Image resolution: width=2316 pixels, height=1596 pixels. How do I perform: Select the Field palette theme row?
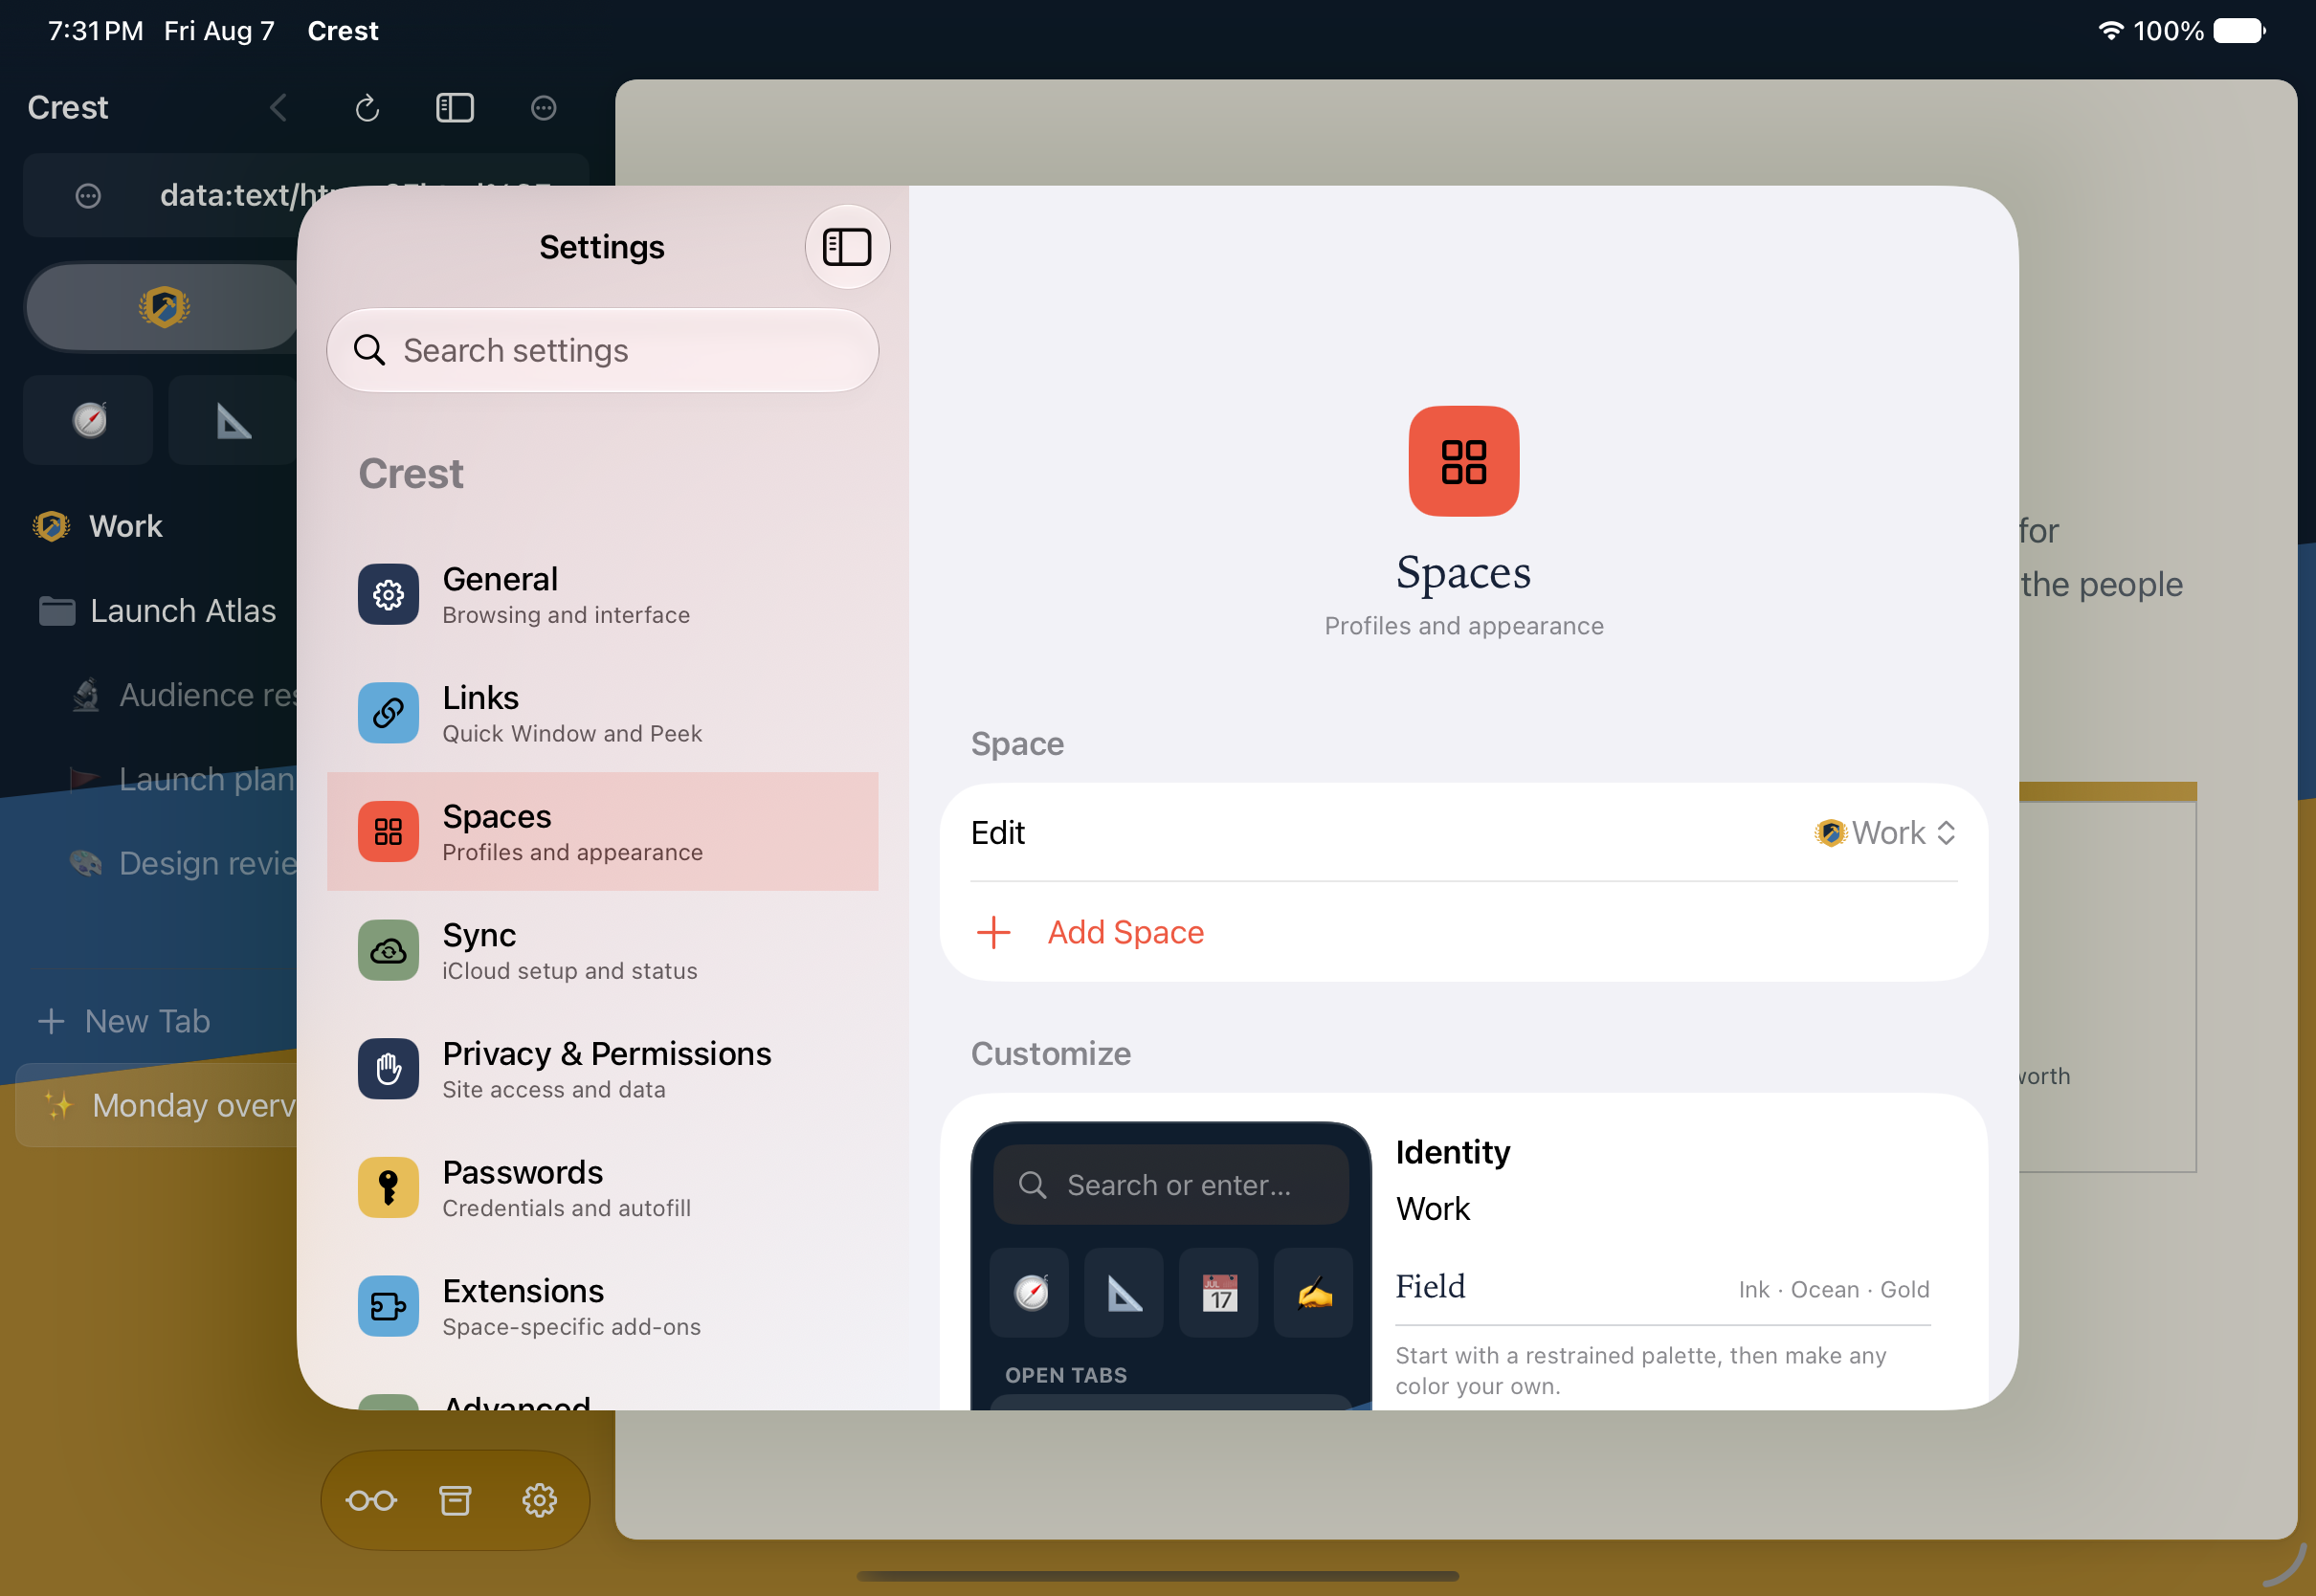(x=1663, y=1289)
